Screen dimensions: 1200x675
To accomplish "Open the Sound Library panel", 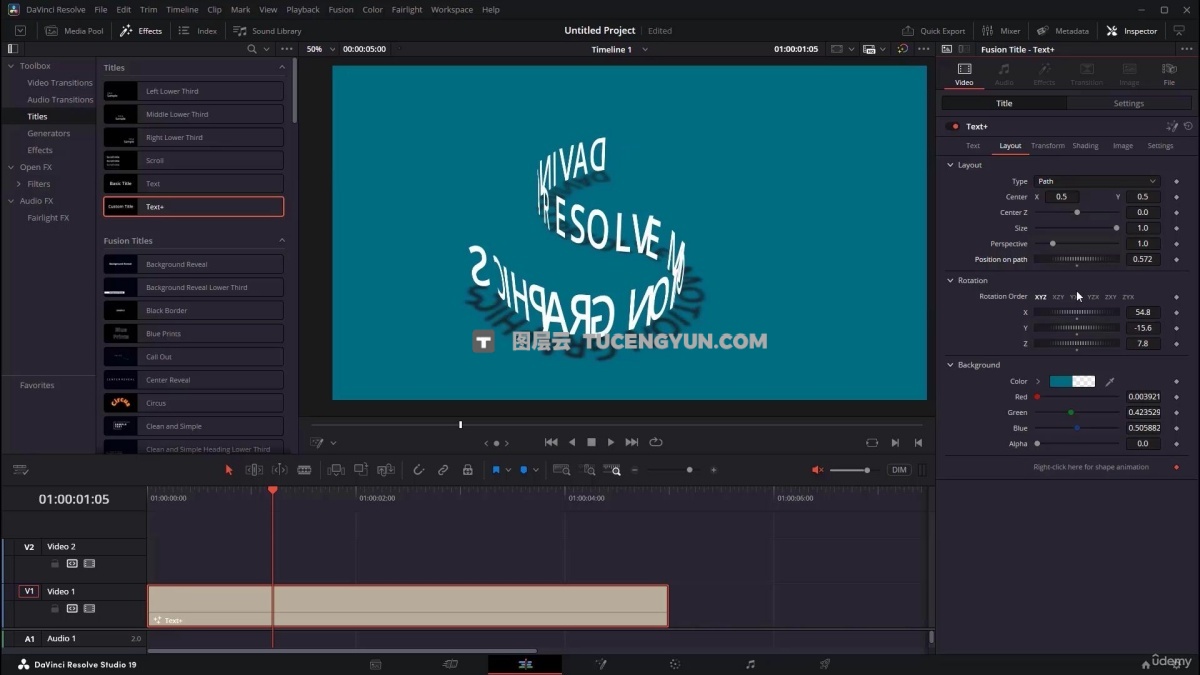I will (x=268, y=31).
